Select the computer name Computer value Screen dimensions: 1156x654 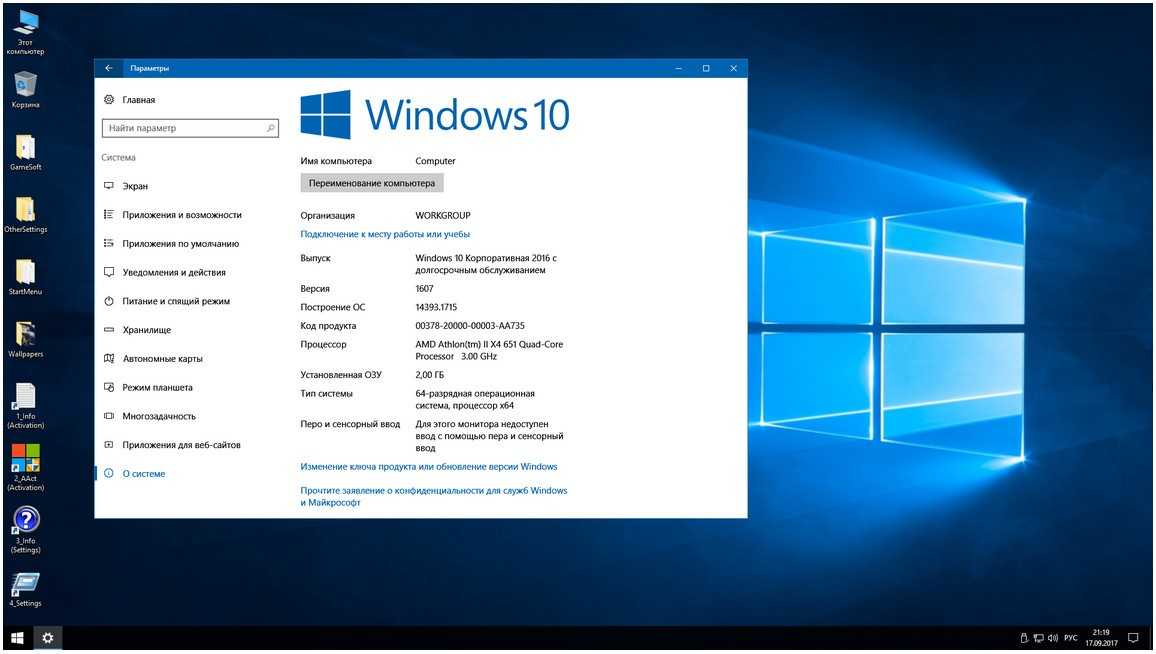(435, 161)
